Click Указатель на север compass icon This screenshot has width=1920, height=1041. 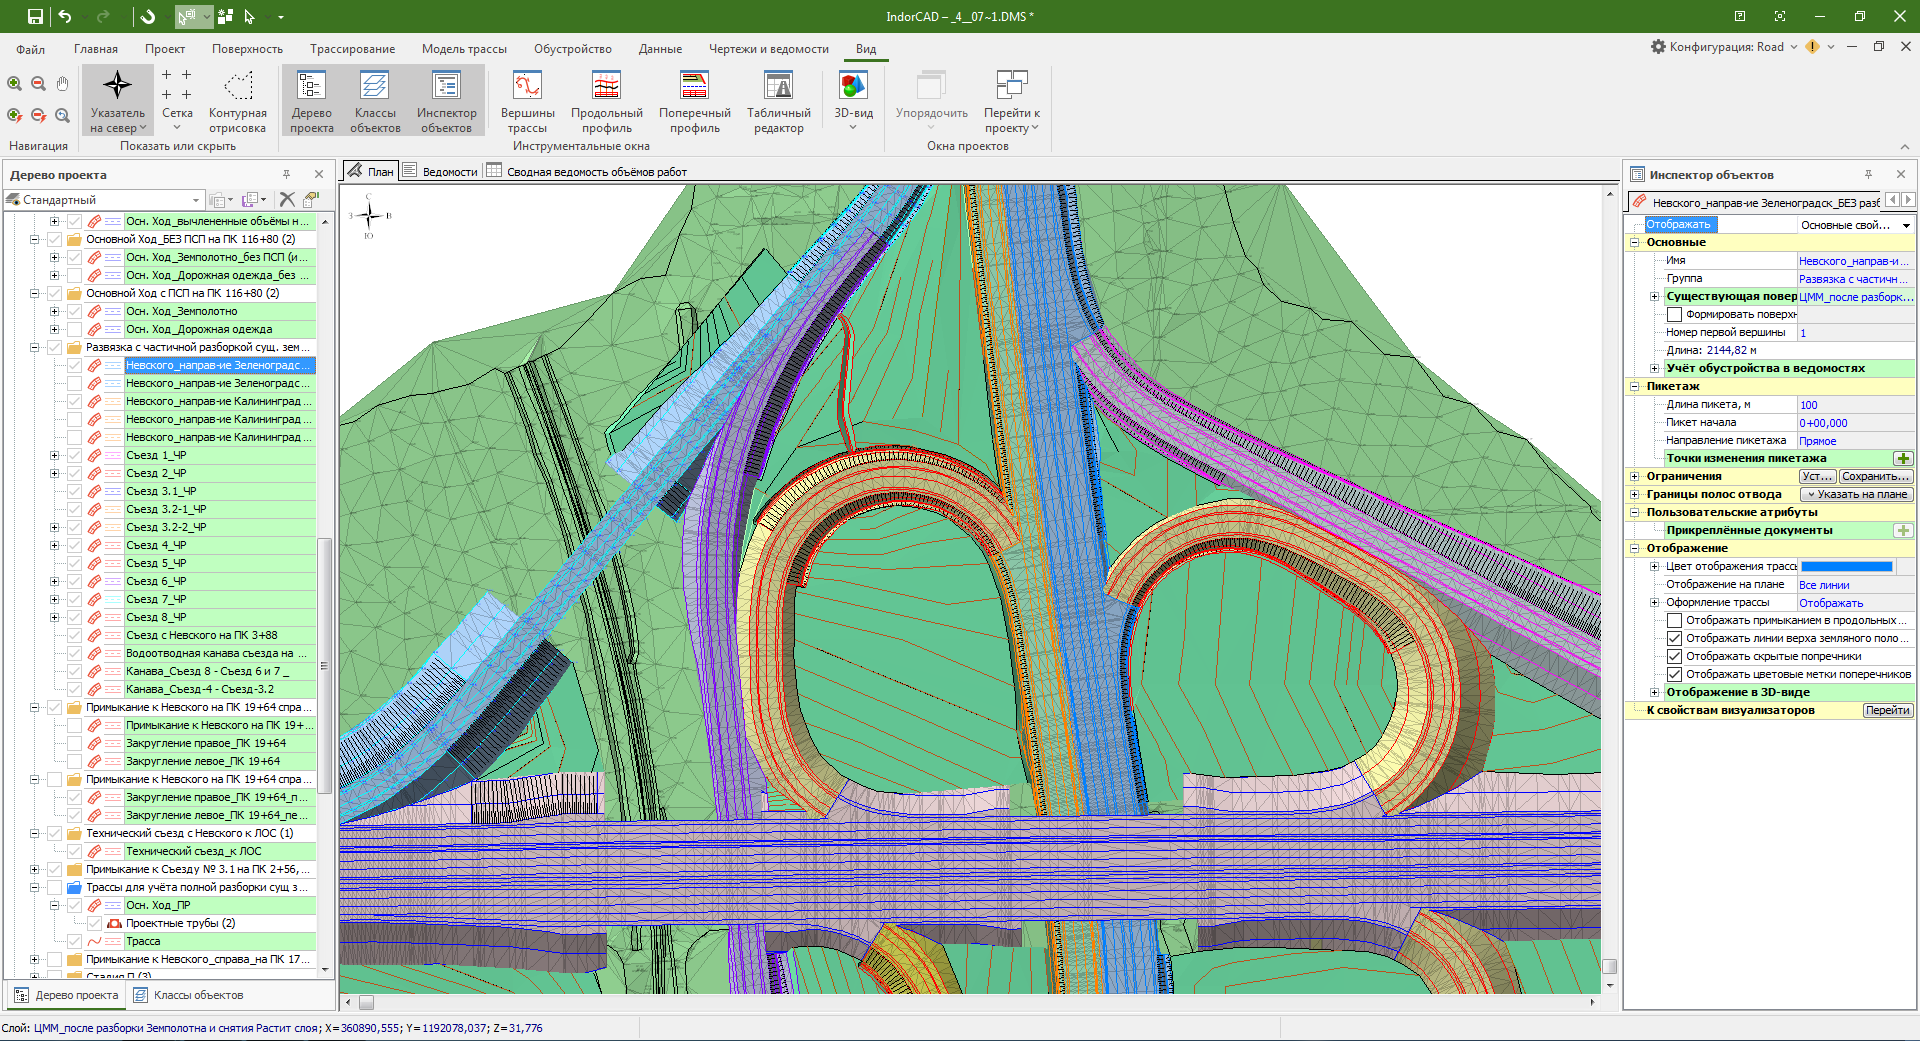point(117,86)
